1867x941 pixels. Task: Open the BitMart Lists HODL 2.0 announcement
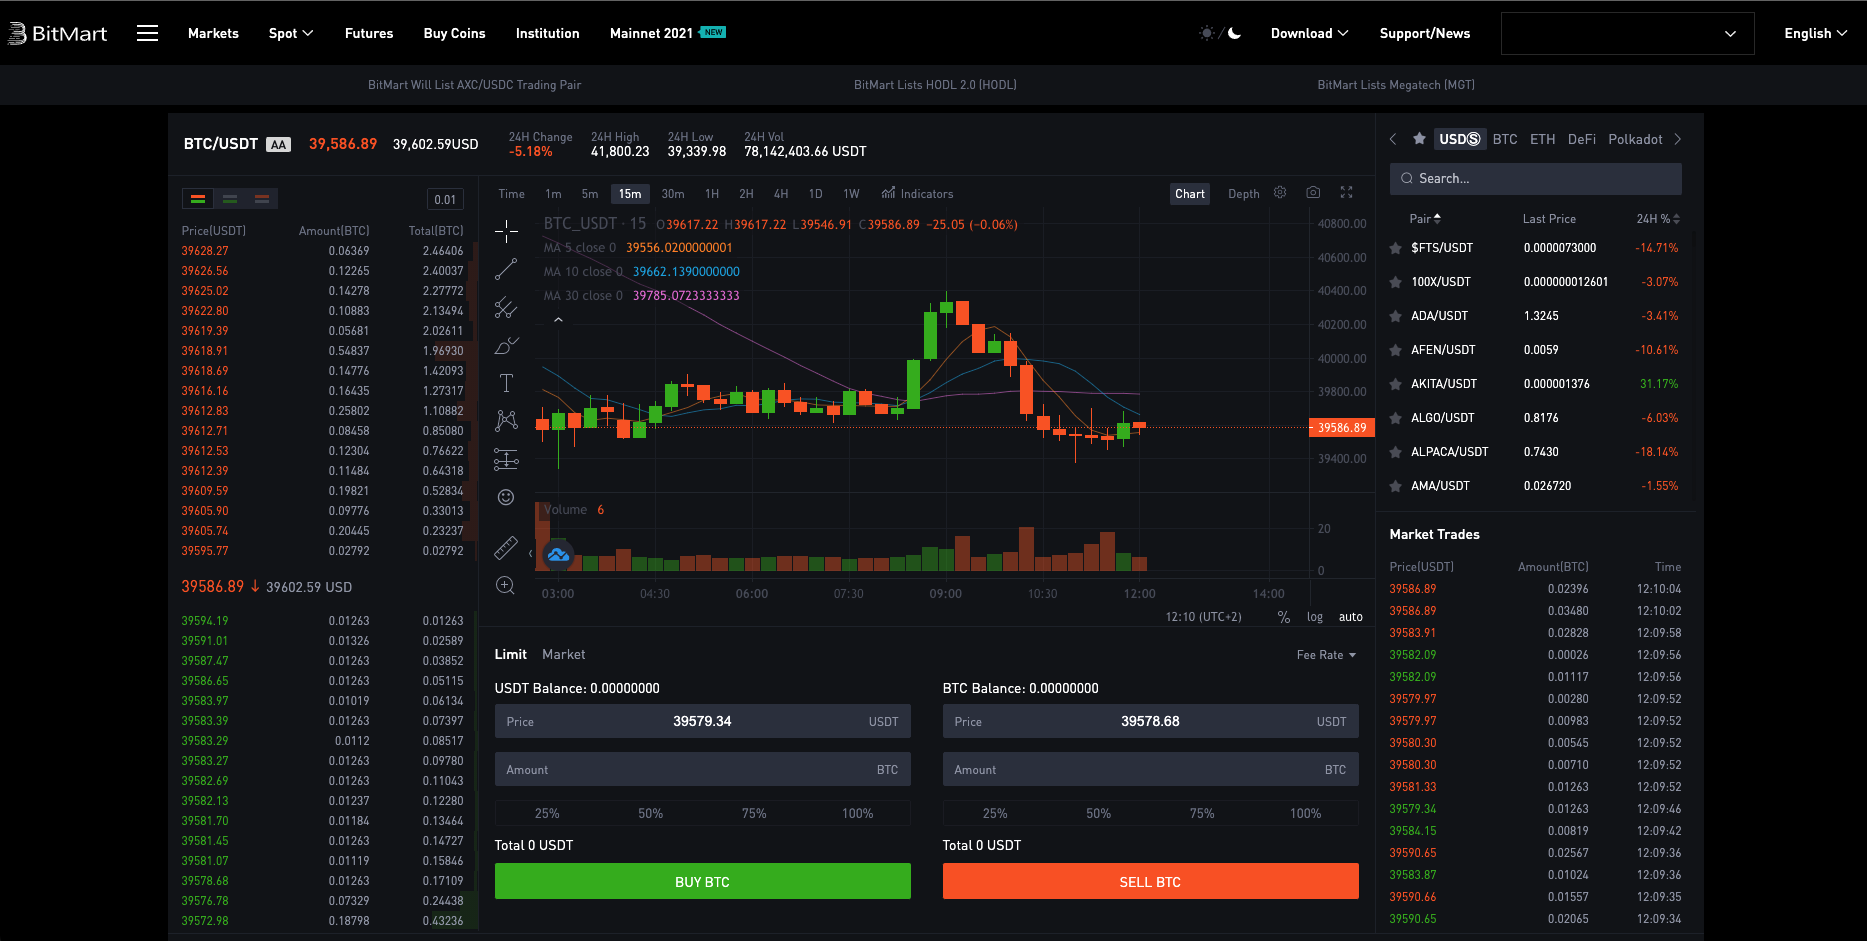[x=935, y=85]
